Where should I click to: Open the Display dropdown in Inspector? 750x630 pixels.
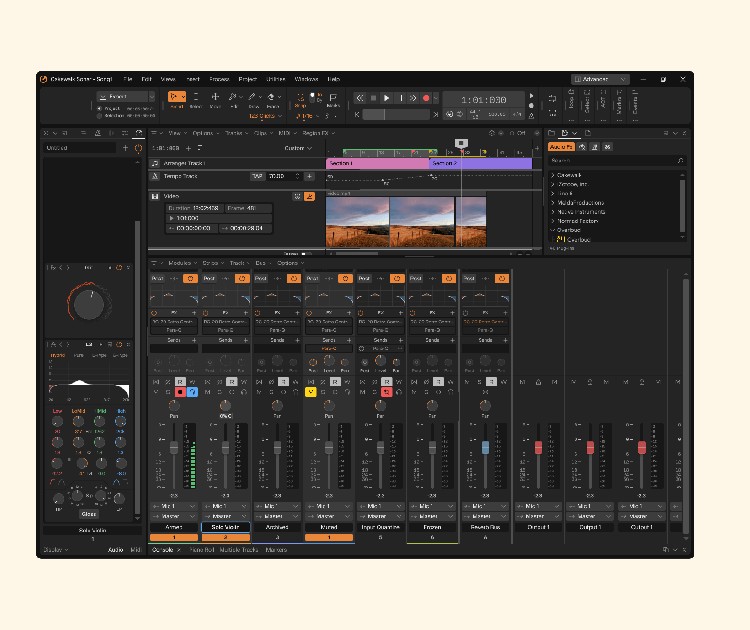[55, 550]
